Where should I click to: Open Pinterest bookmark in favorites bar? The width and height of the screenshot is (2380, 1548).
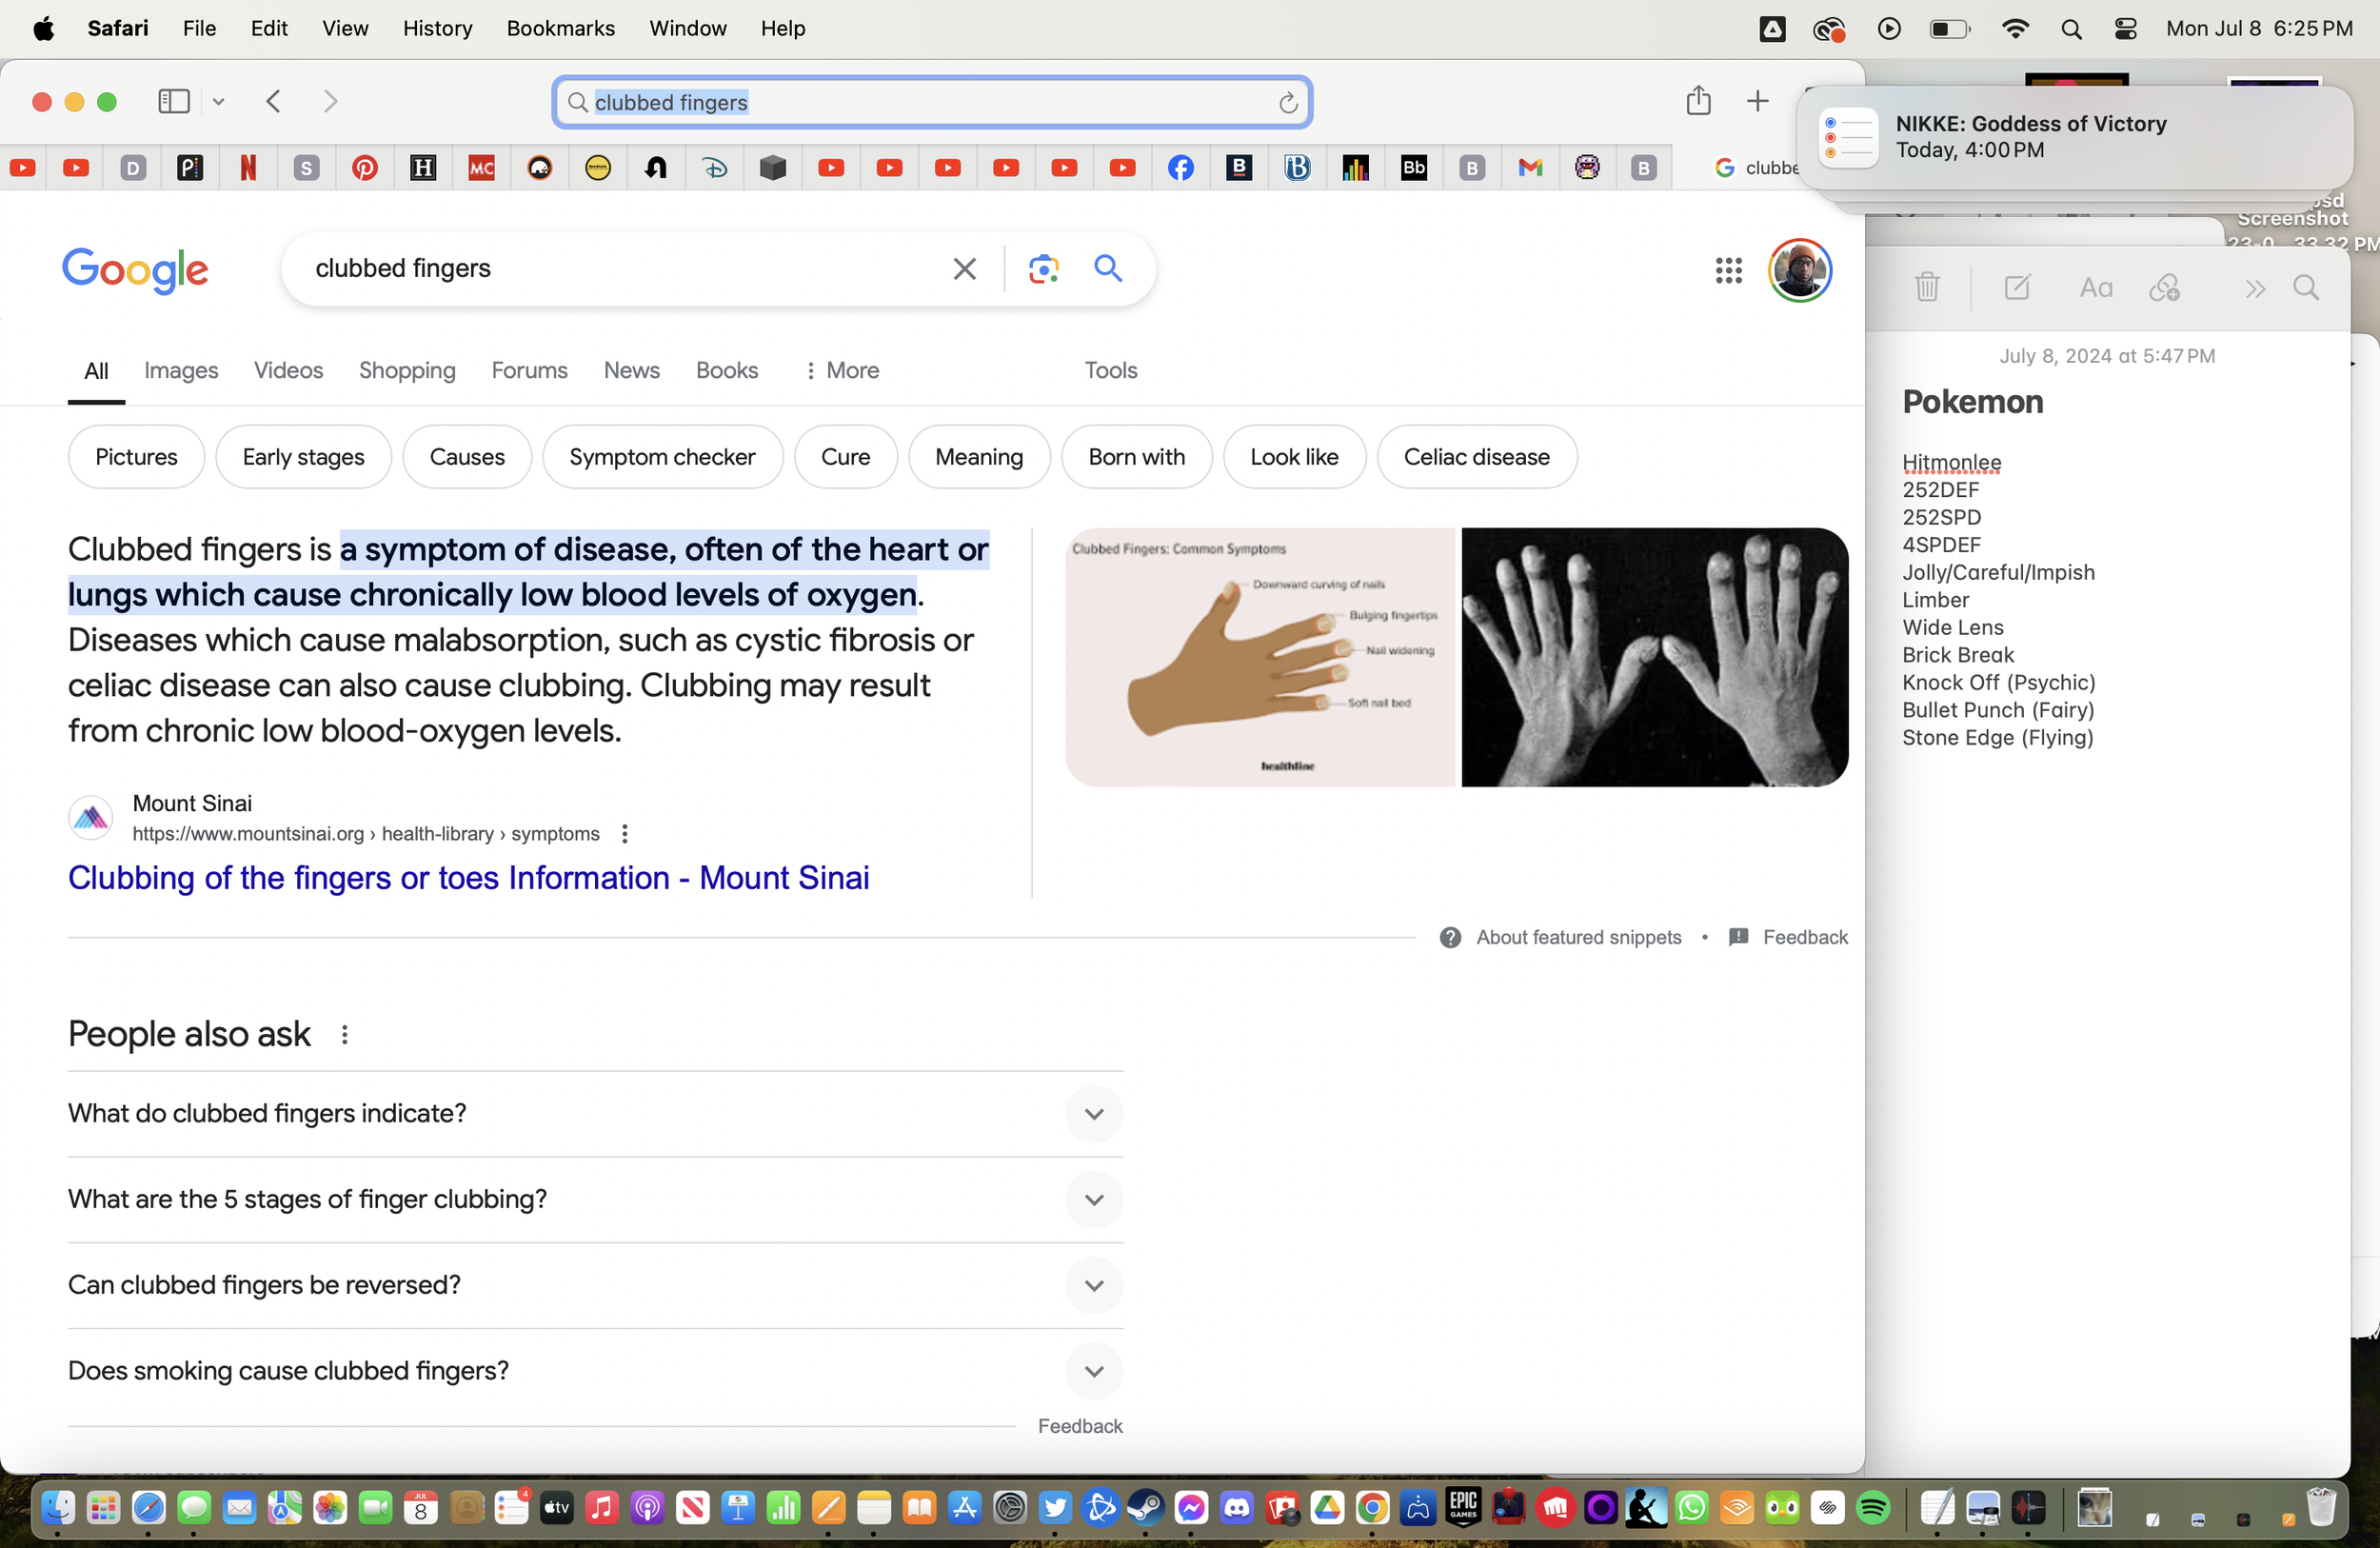pyautogui.click(x=364, y=168)
